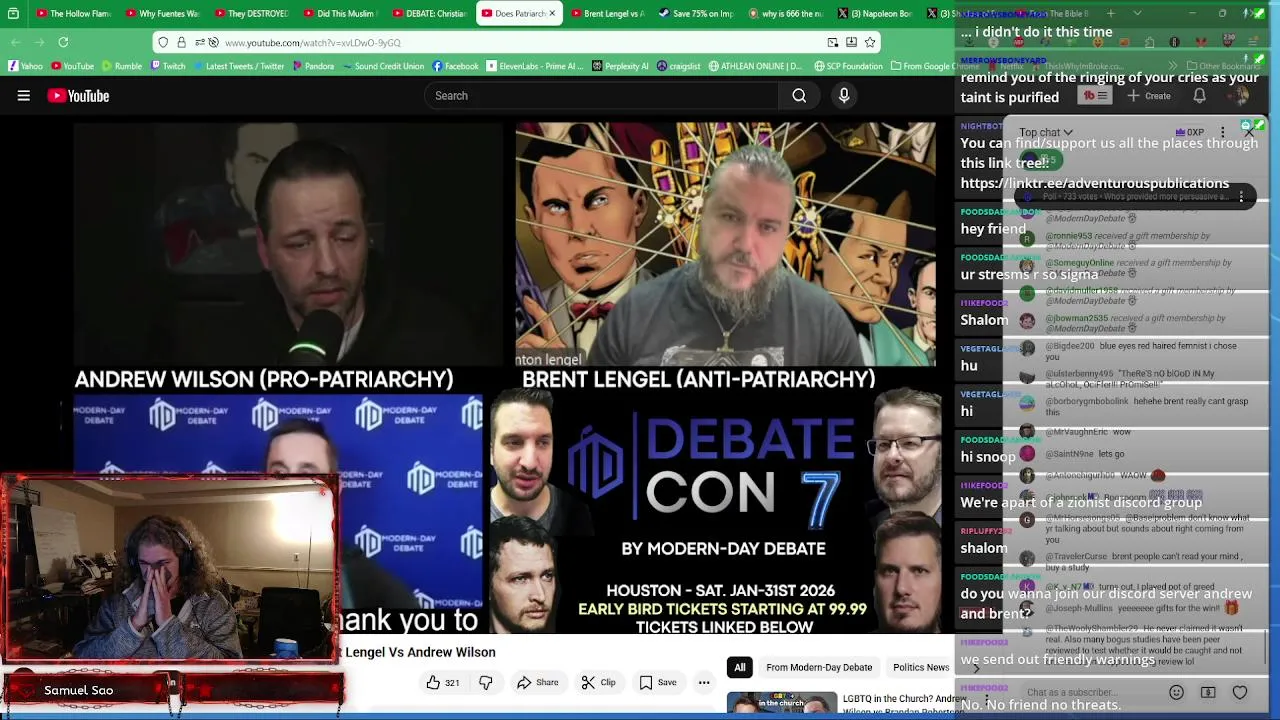Open the Yahoo bookmark
The image size is (1280, 720).
pyautogui.click(x=25, y=66)
